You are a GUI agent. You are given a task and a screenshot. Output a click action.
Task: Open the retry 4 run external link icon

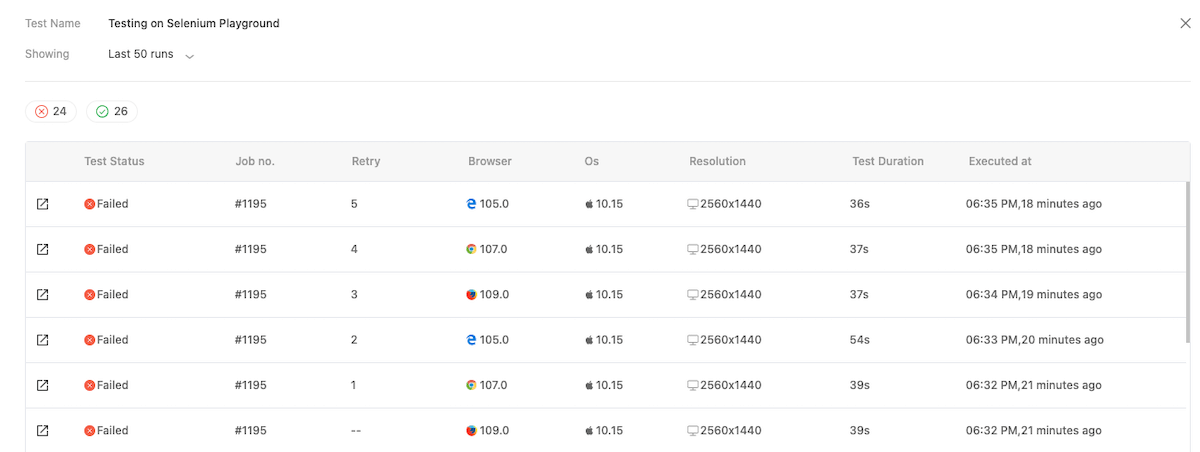click(42, 249)
